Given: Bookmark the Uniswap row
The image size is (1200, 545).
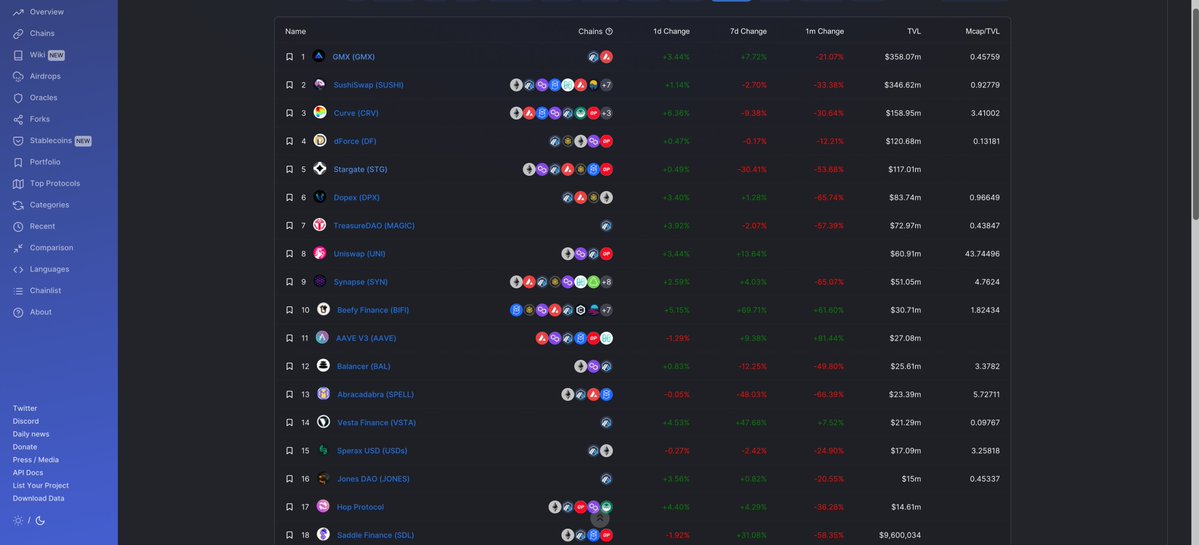Looking at the screenshot, I should point(290,254).
